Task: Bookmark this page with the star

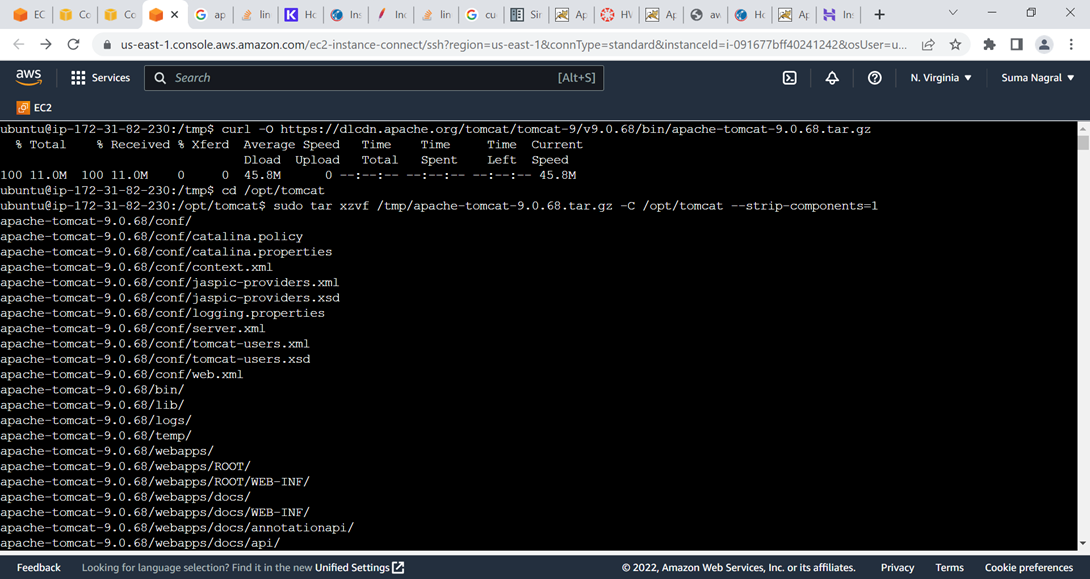Action: 955,45
